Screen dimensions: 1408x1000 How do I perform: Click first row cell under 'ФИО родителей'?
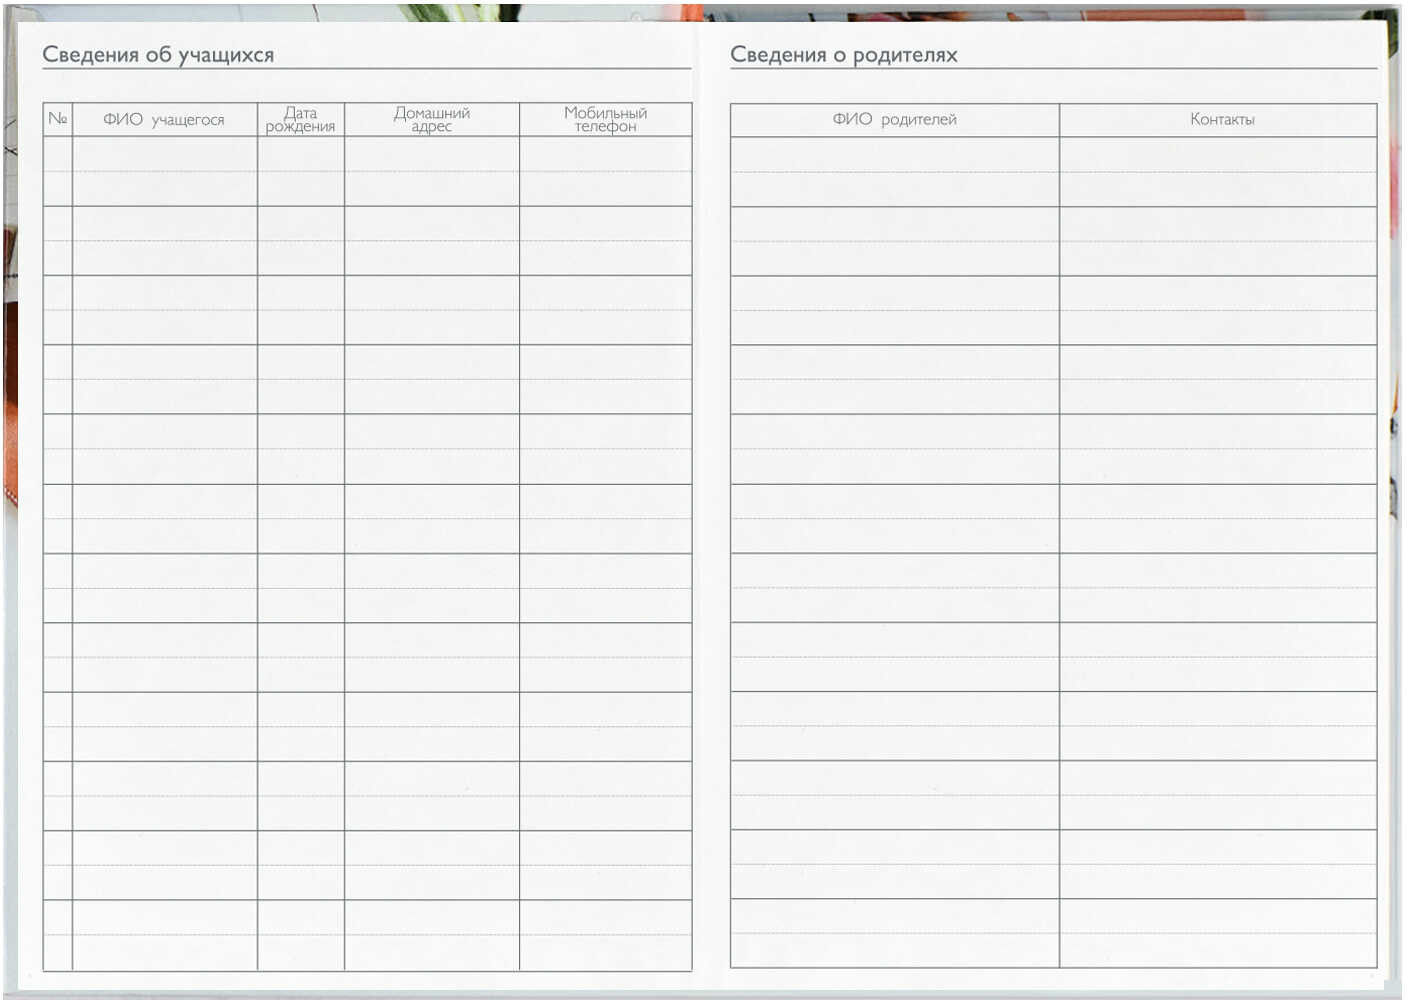894,171
